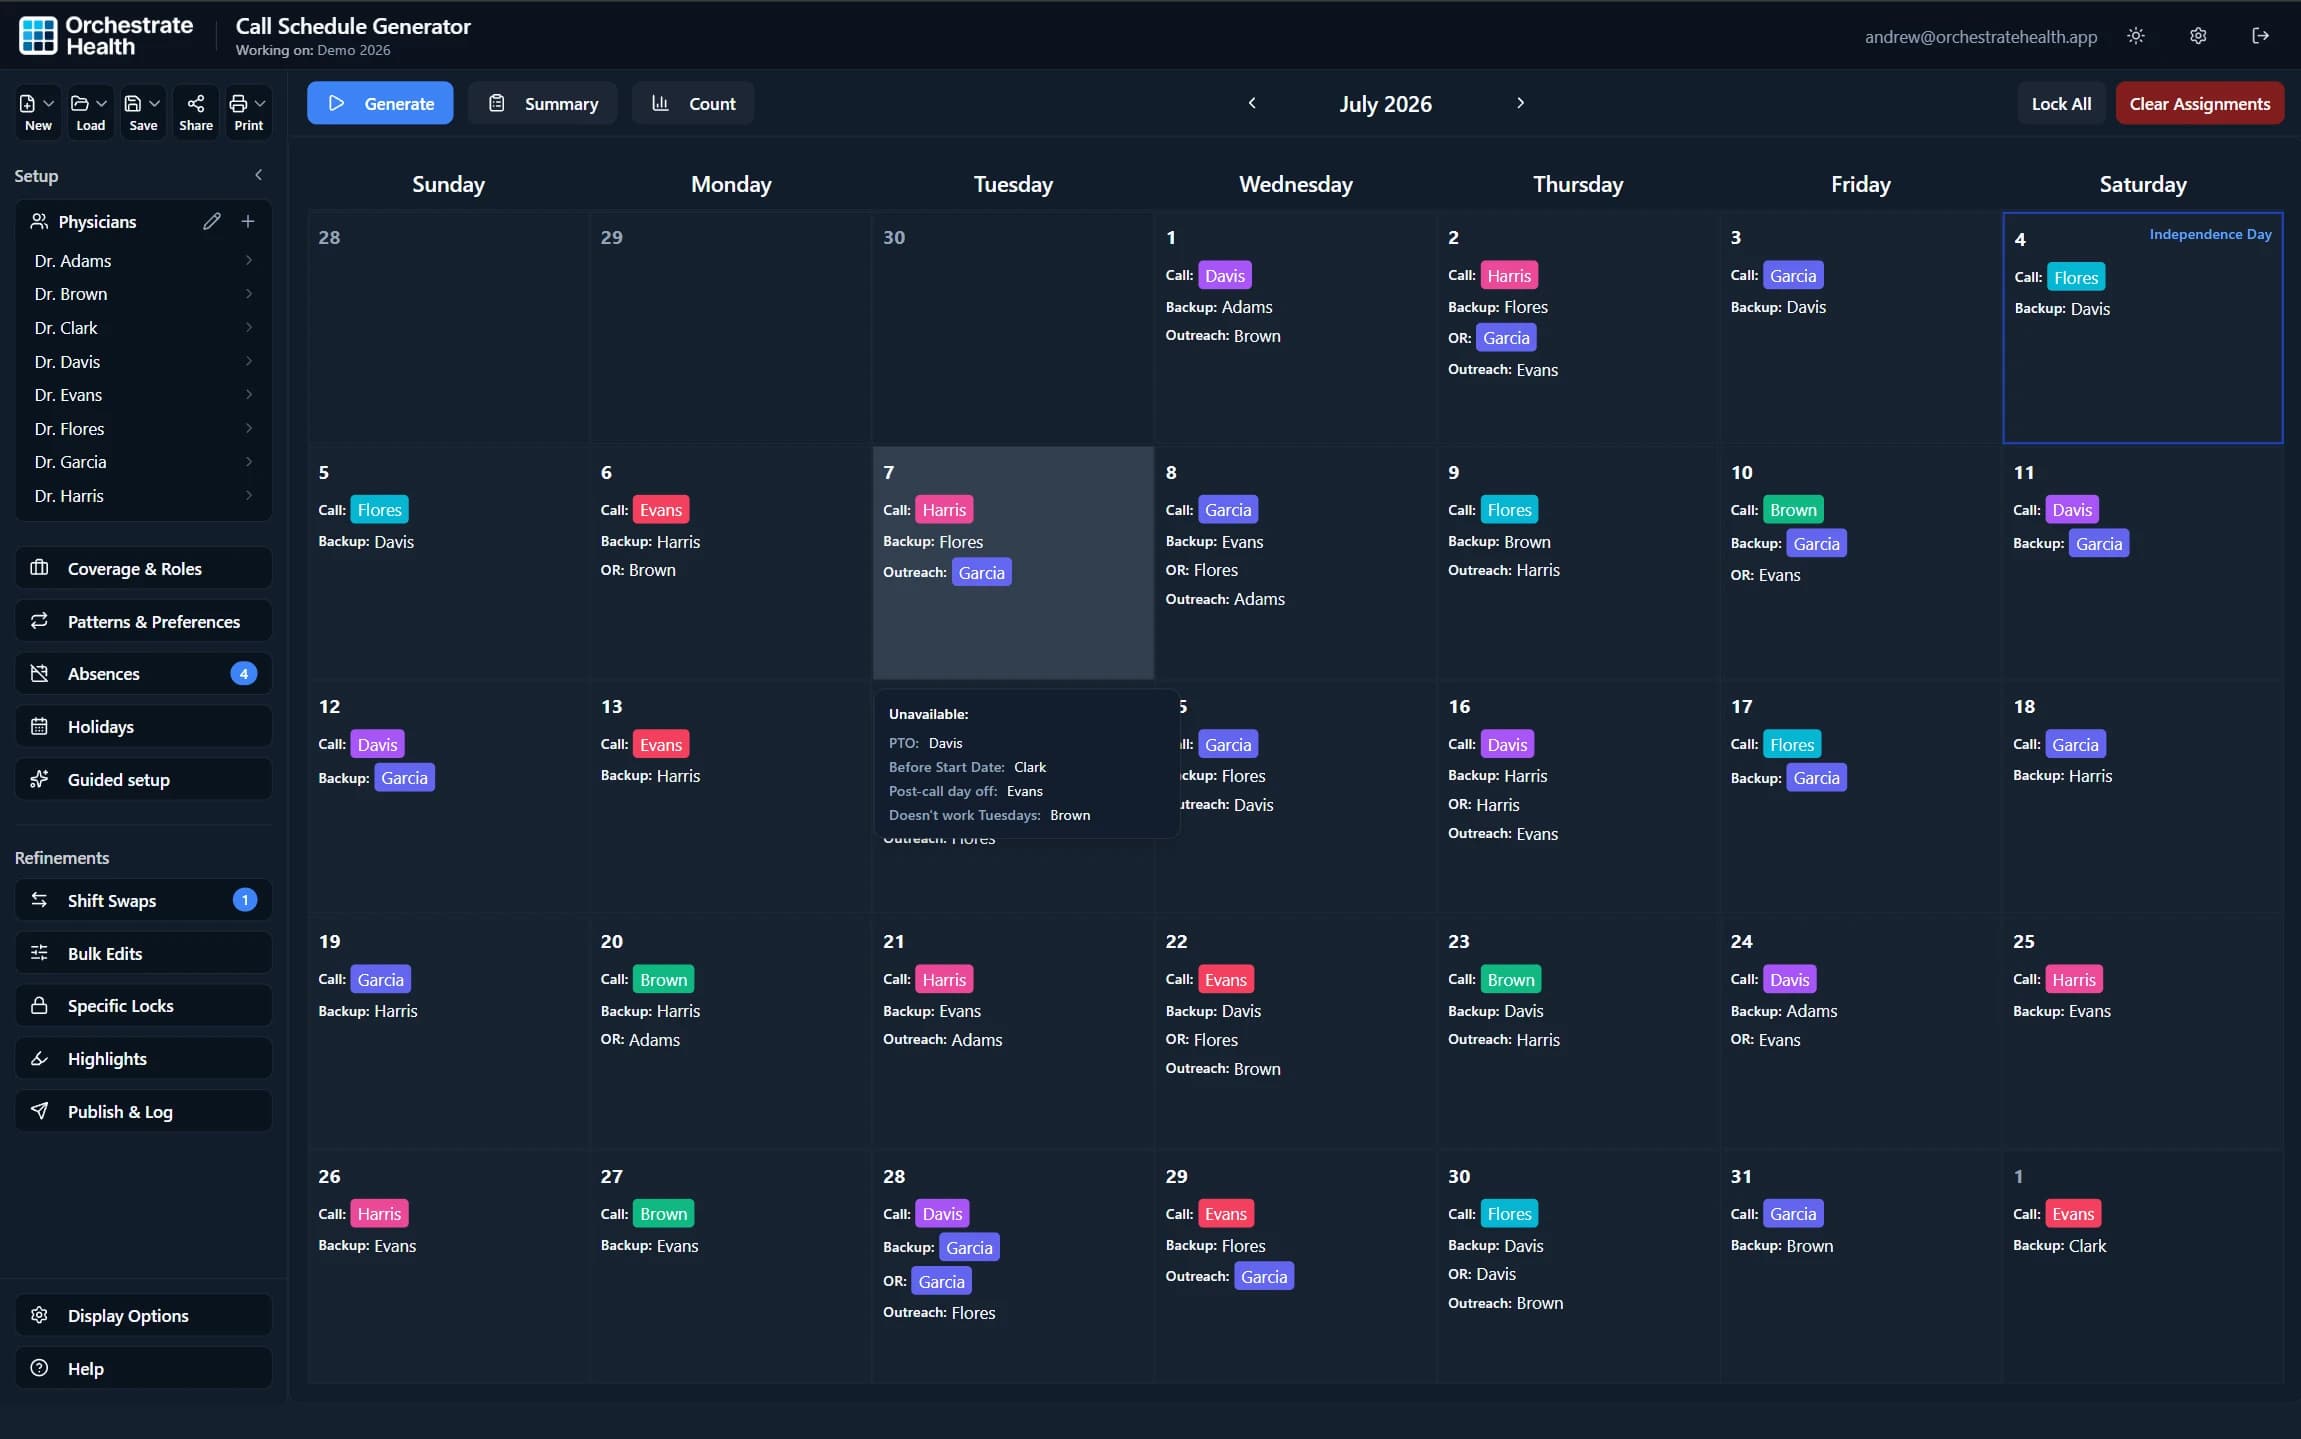Click the logout icon in header
This screenshot has width=2301, height=1439.
[x=2260, y=36]
